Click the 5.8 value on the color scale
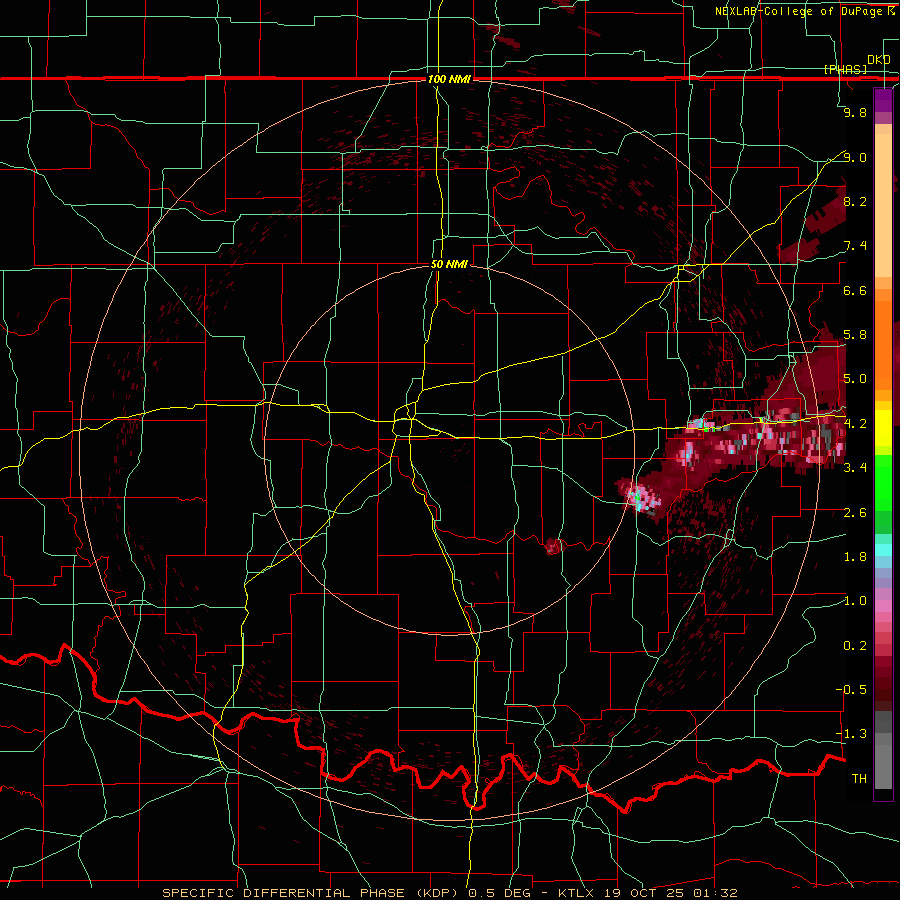Viewport: 900px width, 900px height. pyautogui.click(x=855, y=335)
